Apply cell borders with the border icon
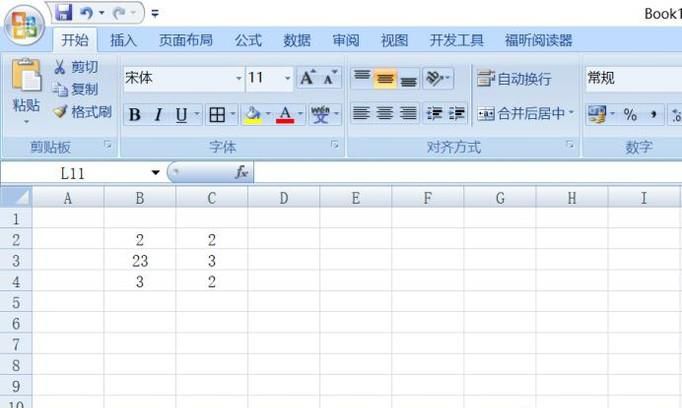The image size is (682, 408). (217, 115)
